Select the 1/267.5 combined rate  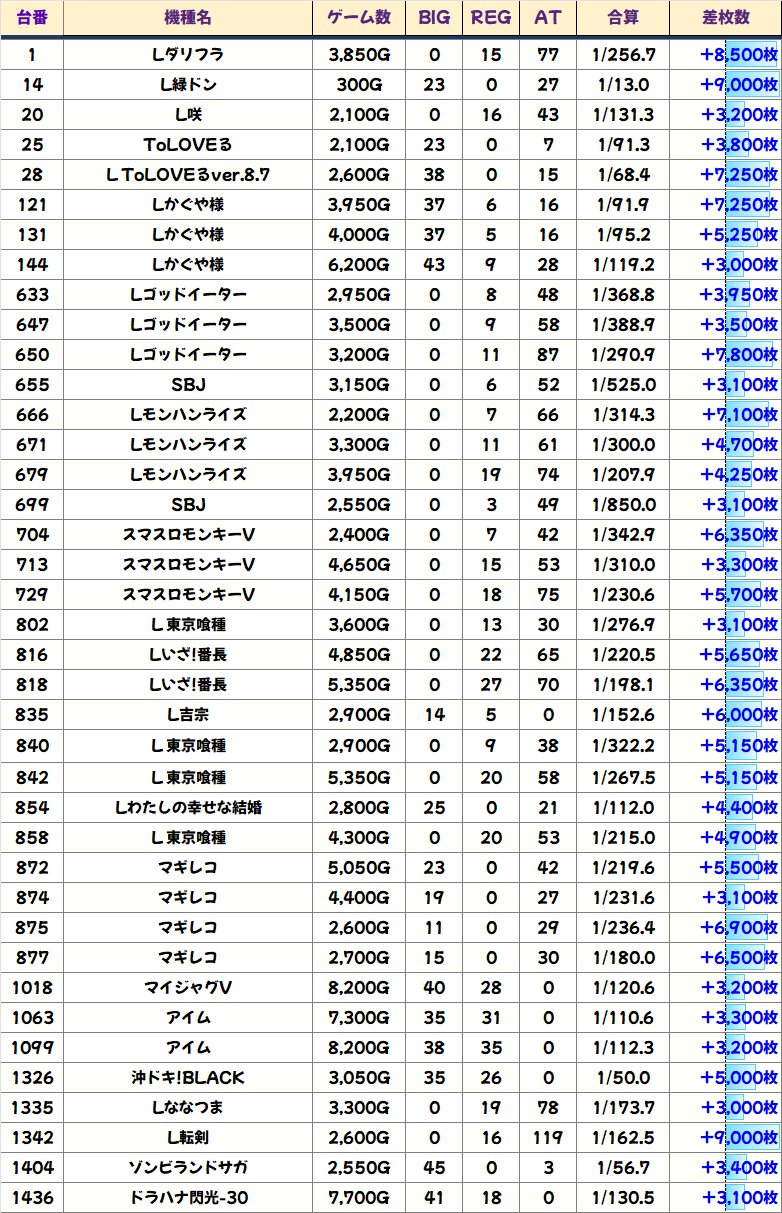624,777
